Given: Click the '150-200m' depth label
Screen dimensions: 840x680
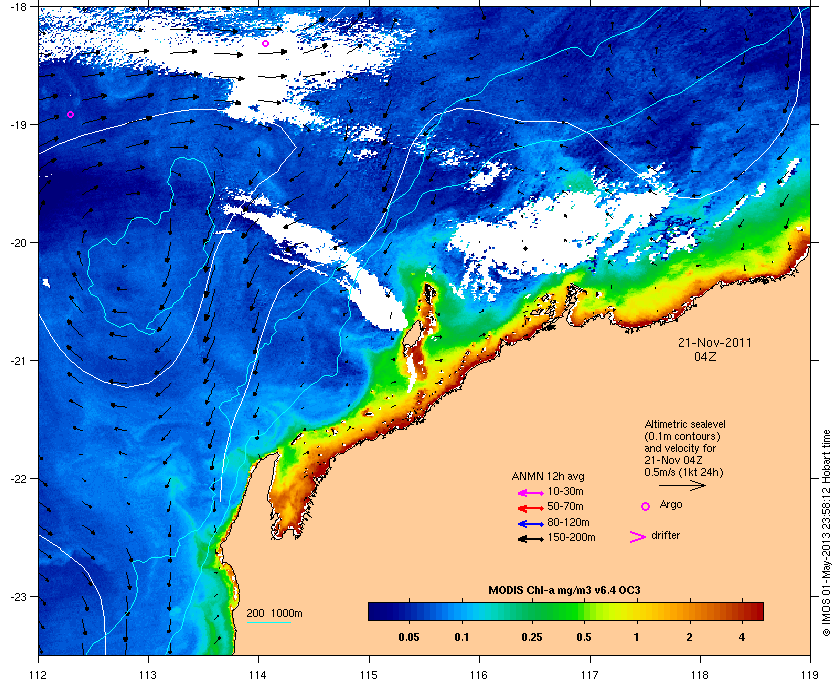Looking at the screenshot, I should pyautogui.click(x=571, y=537).
